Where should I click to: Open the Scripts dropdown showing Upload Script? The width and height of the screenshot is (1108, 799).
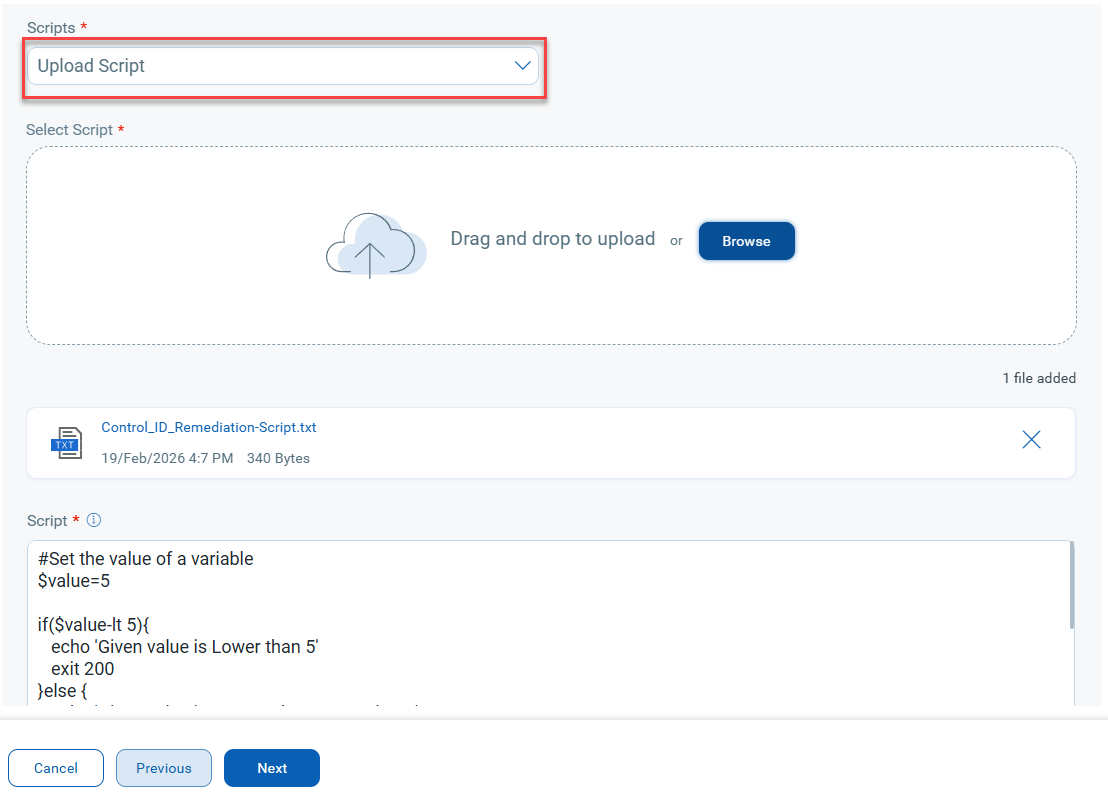[270, 66]
